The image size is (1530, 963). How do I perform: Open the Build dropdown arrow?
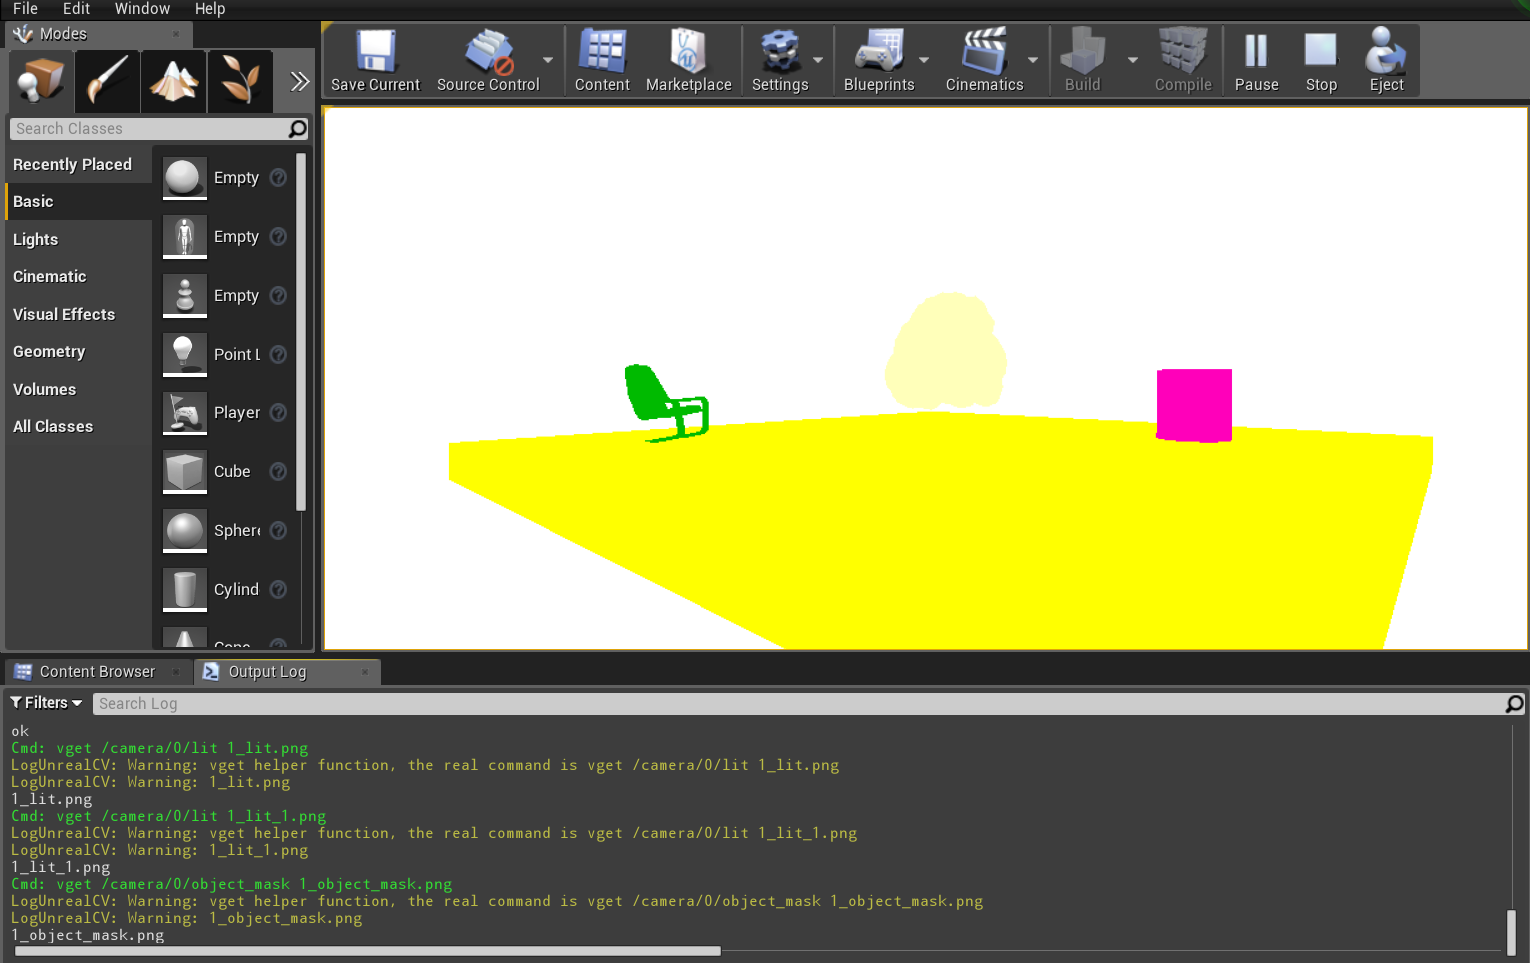pyautogui.click(x=1131, y=61)
